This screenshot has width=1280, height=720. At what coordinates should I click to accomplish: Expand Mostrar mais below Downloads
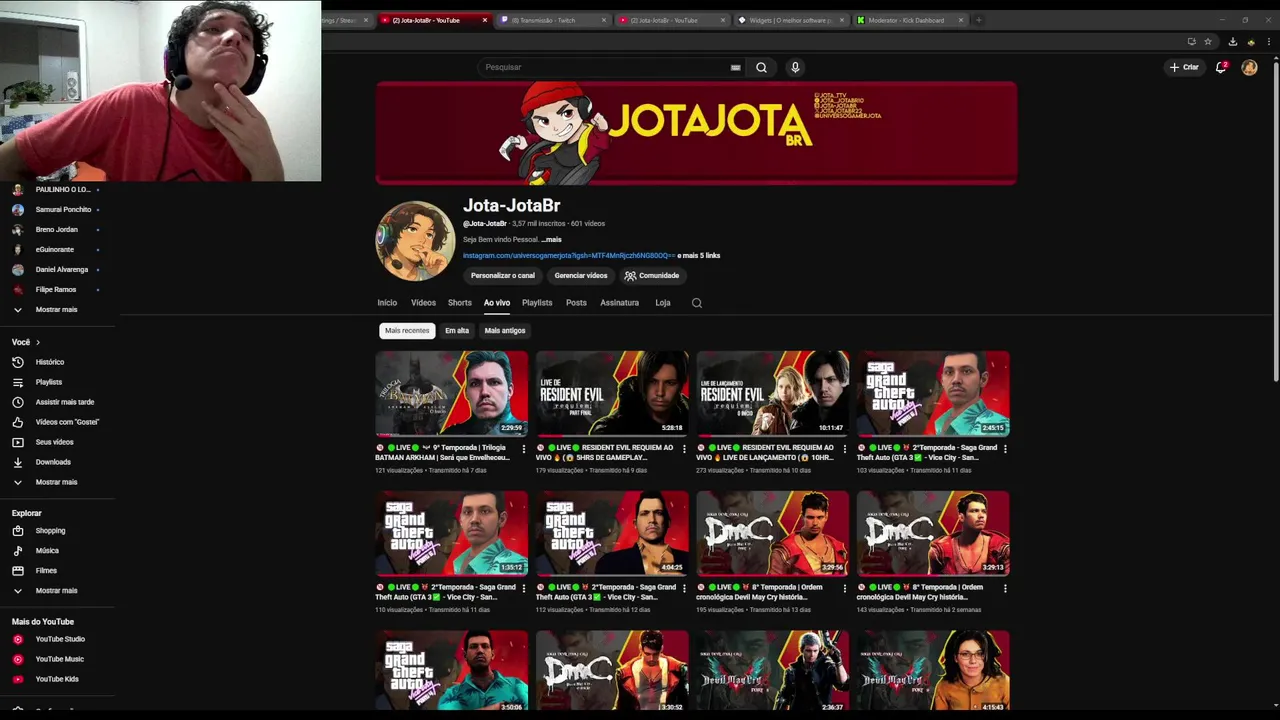[56, 482]
